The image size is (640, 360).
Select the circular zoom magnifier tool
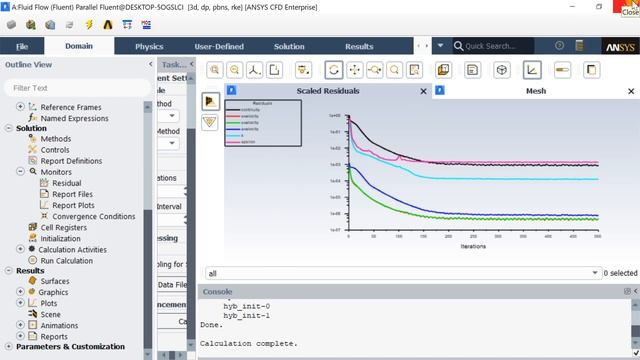tap(394, 70)
